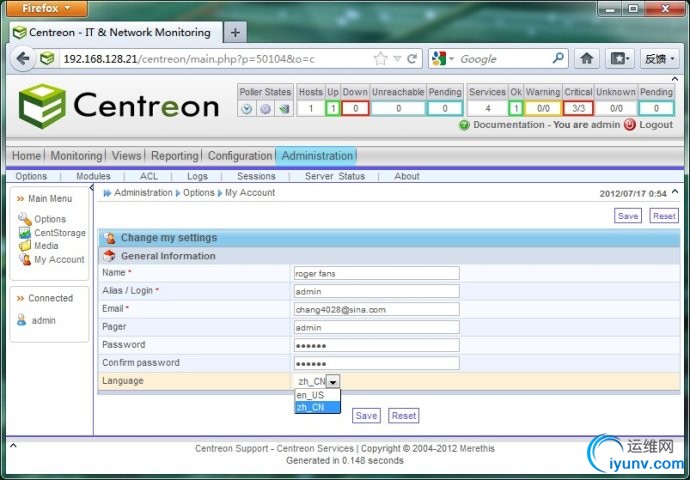Open the Reporting tab
The height and width of the screenshot is (480, 690).
tap(175, 156)
